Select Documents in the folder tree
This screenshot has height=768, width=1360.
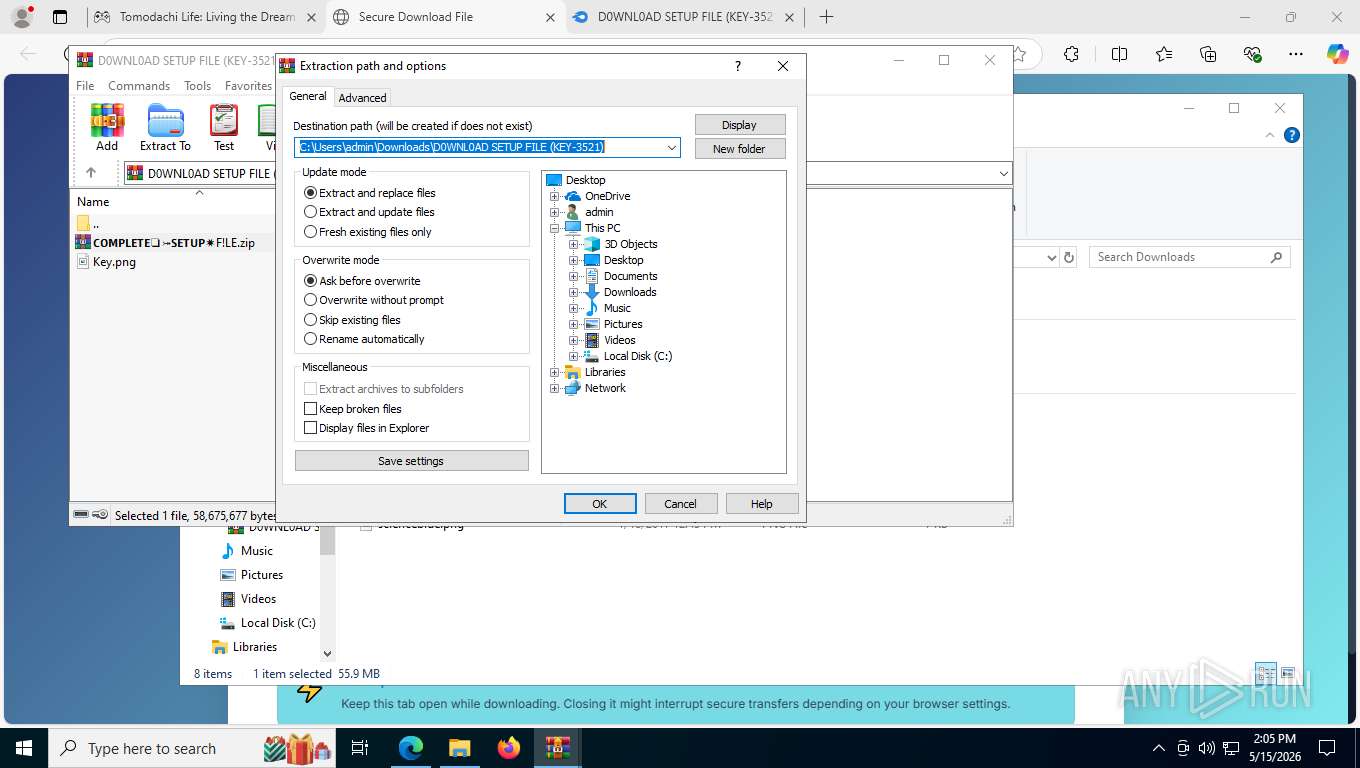630,276
